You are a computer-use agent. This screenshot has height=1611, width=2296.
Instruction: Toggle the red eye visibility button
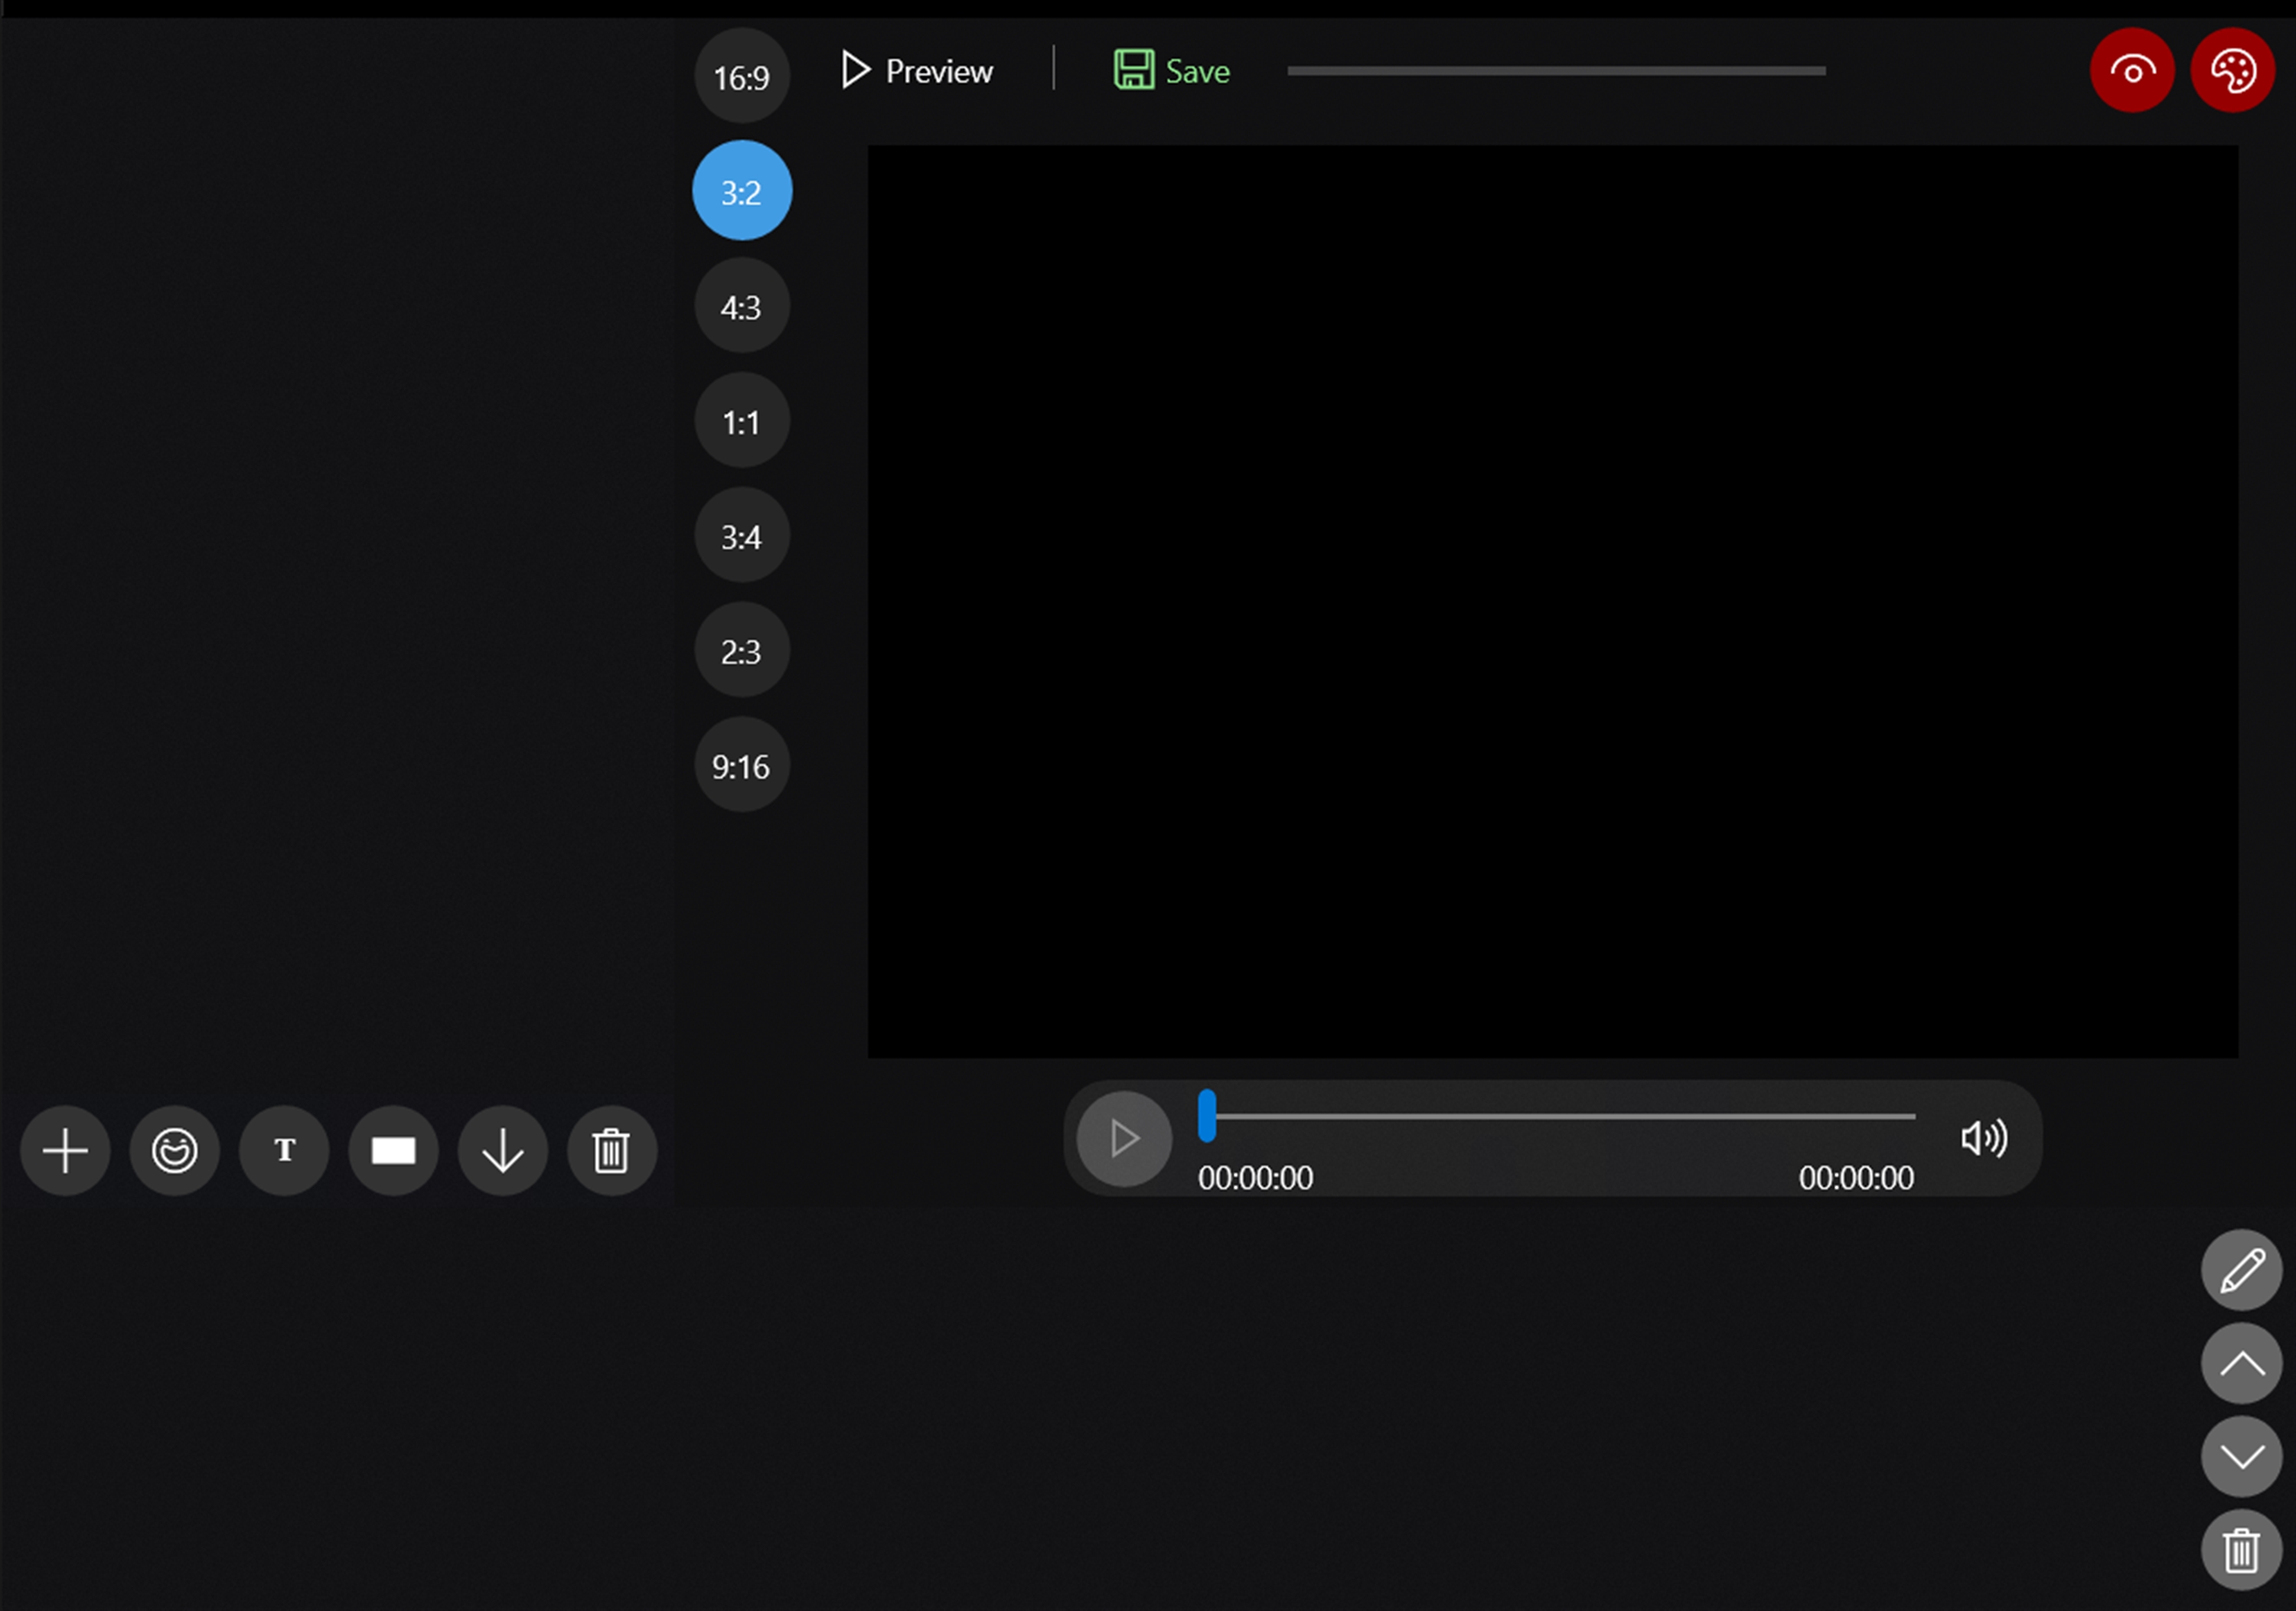(x=2132, y=71)
